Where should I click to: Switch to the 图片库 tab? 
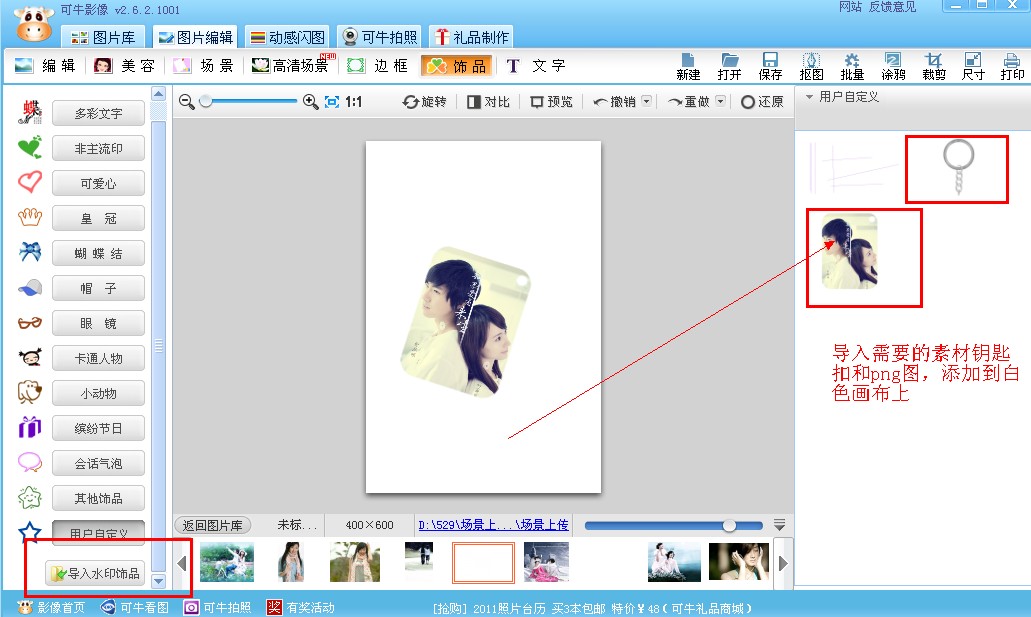tap(103, 37)
